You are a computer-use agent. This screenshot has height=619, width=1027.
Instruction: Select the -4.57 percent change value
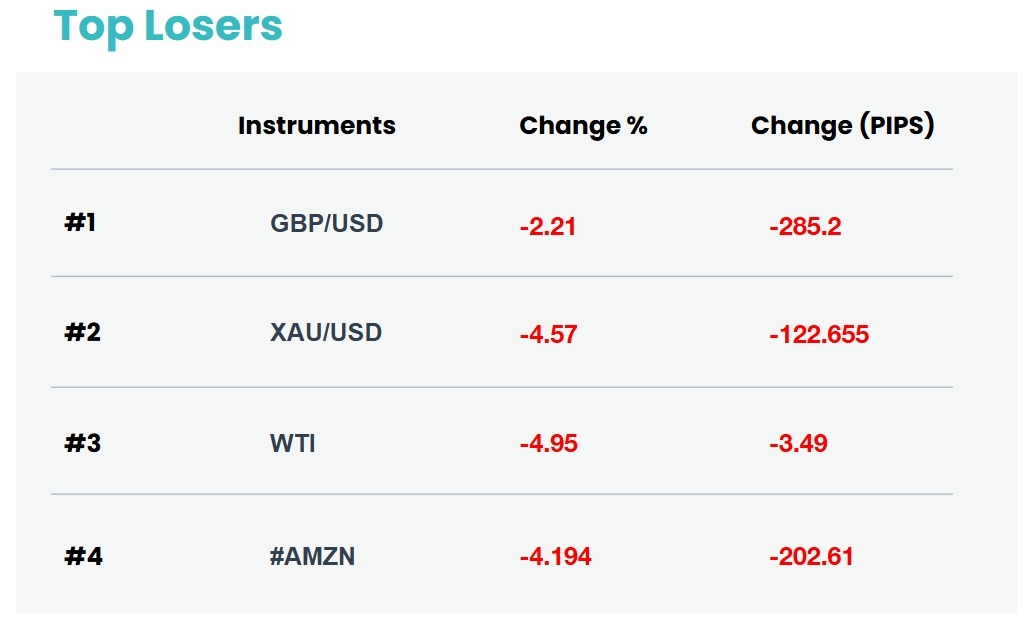click(549, 335)
